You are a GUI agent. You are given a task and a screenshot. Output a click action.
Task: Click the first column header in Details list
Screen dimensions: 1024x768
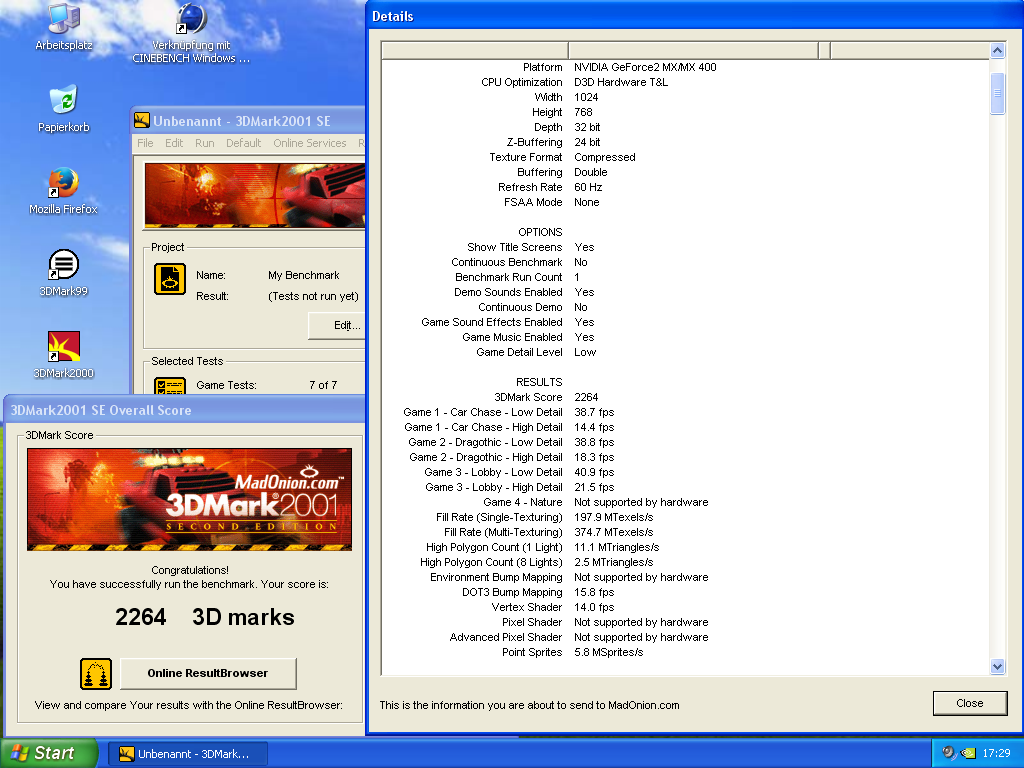(475, 50)
